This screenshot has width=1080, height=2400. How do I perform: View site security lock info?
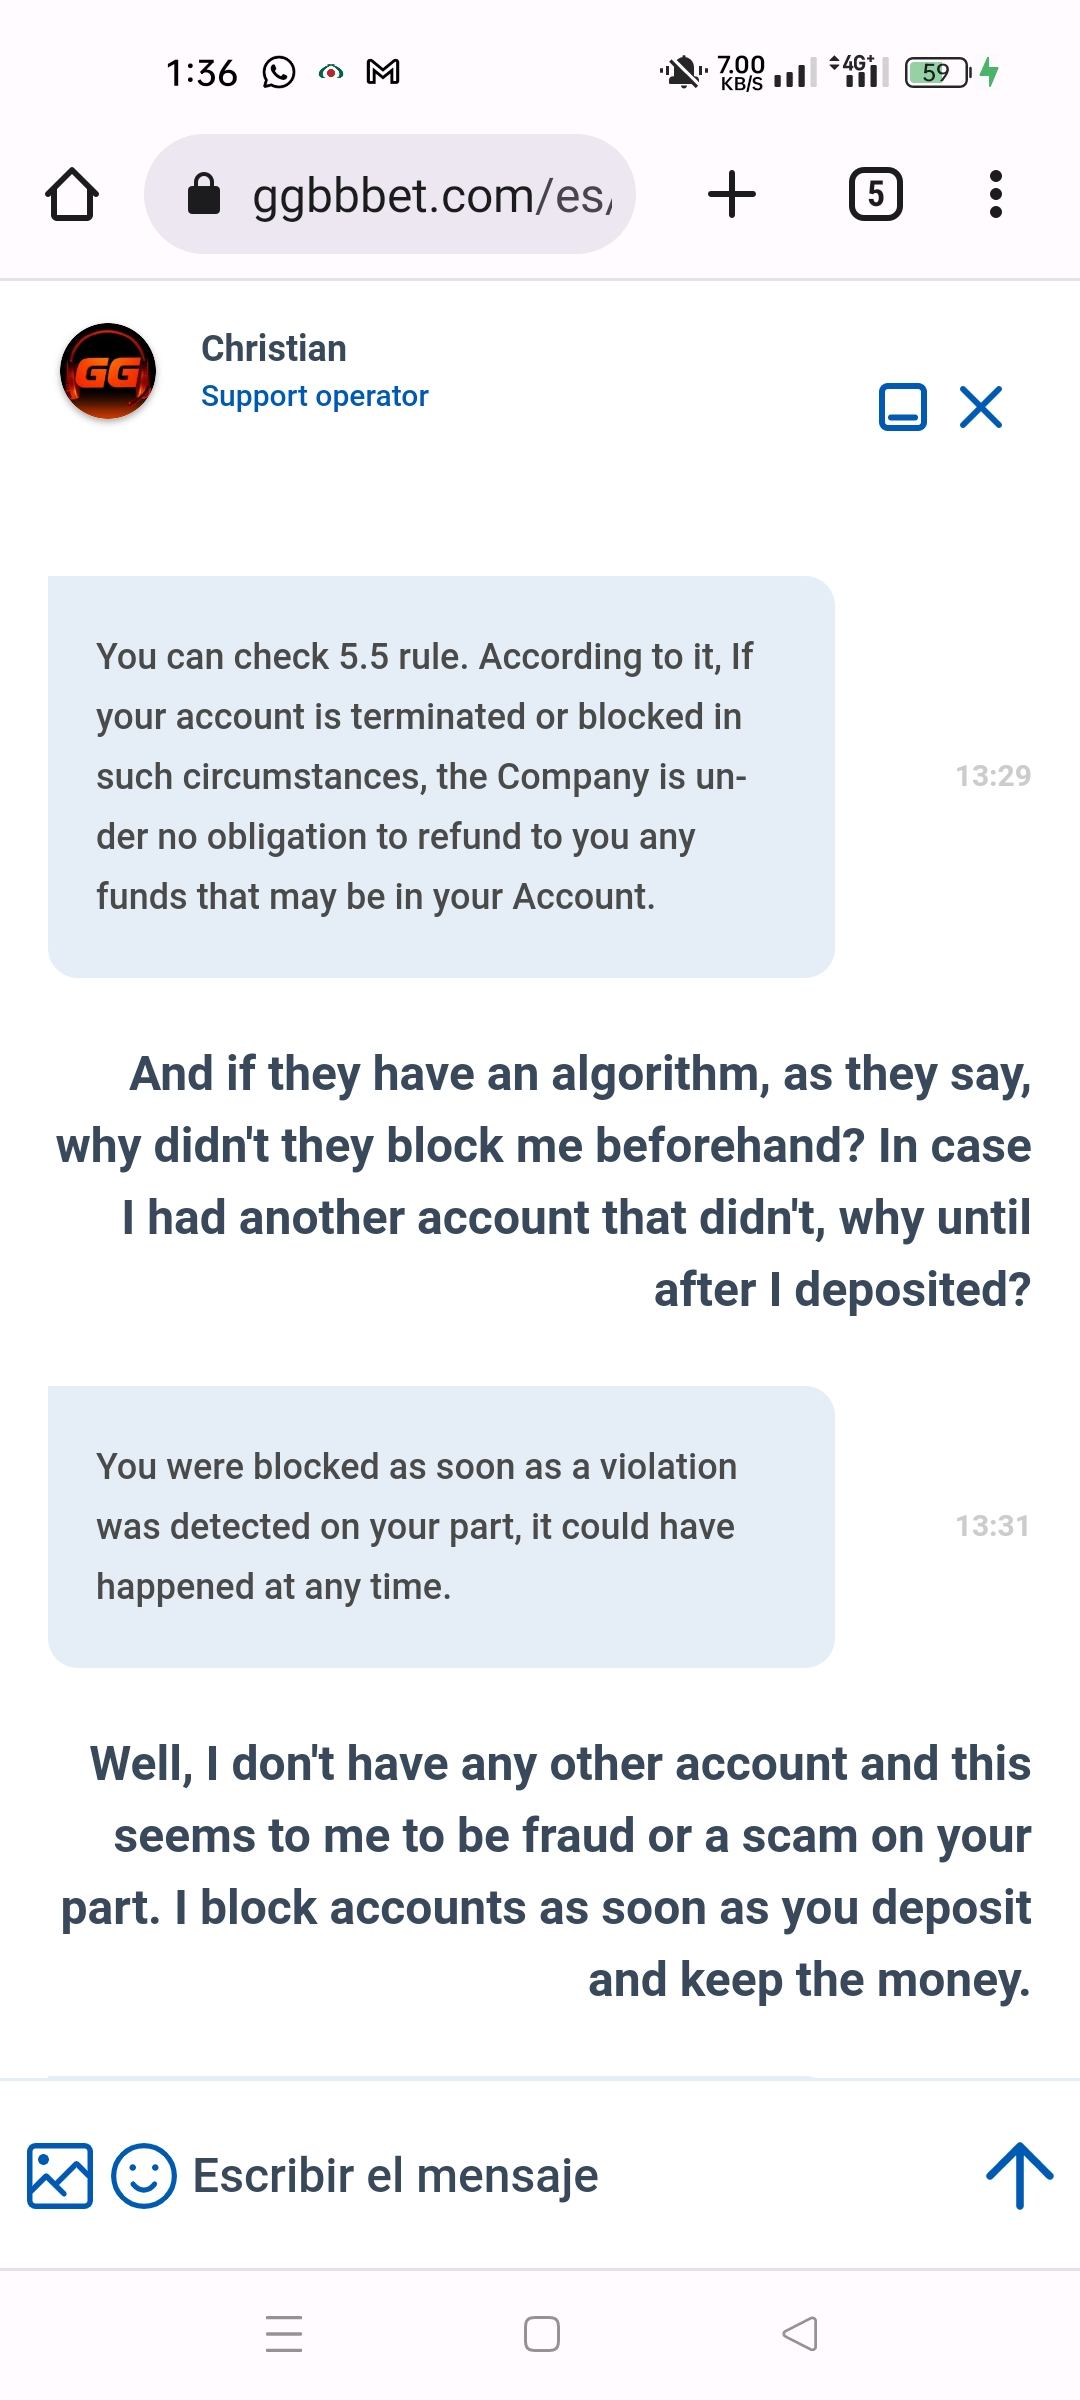pos(204,195)
